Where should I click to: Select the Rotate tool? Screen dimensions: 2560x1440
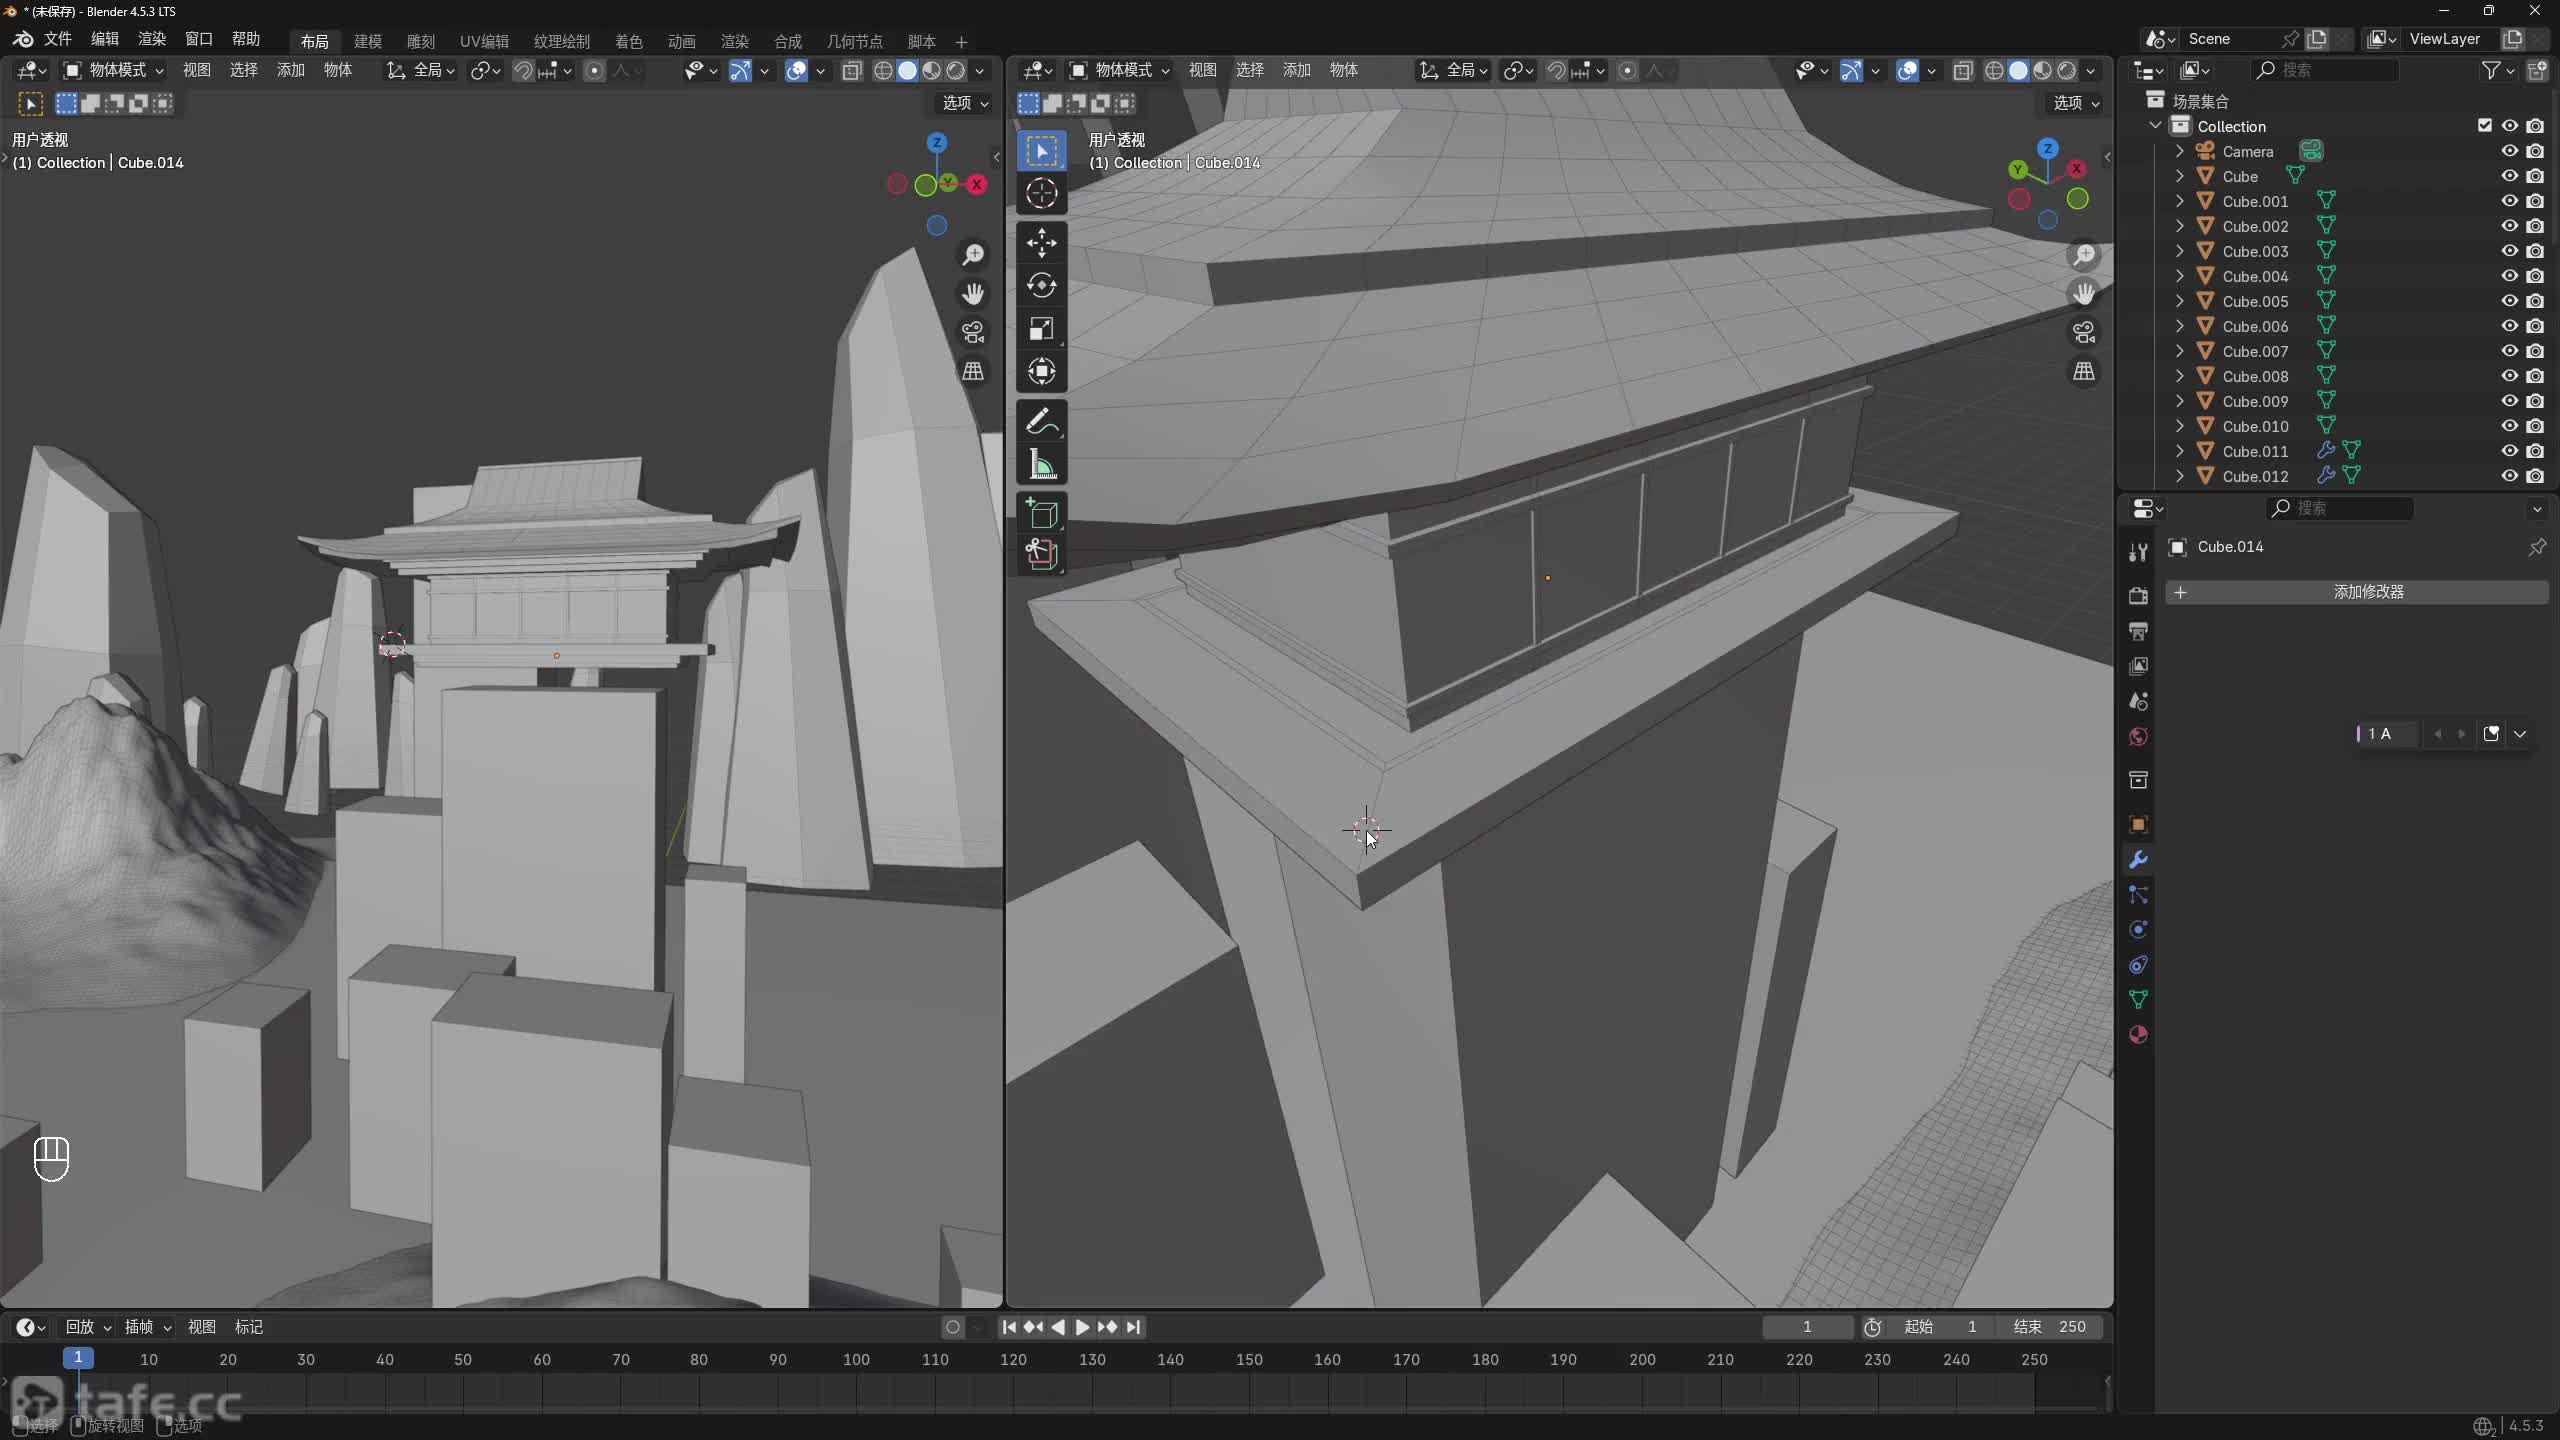click(1041, 286)
